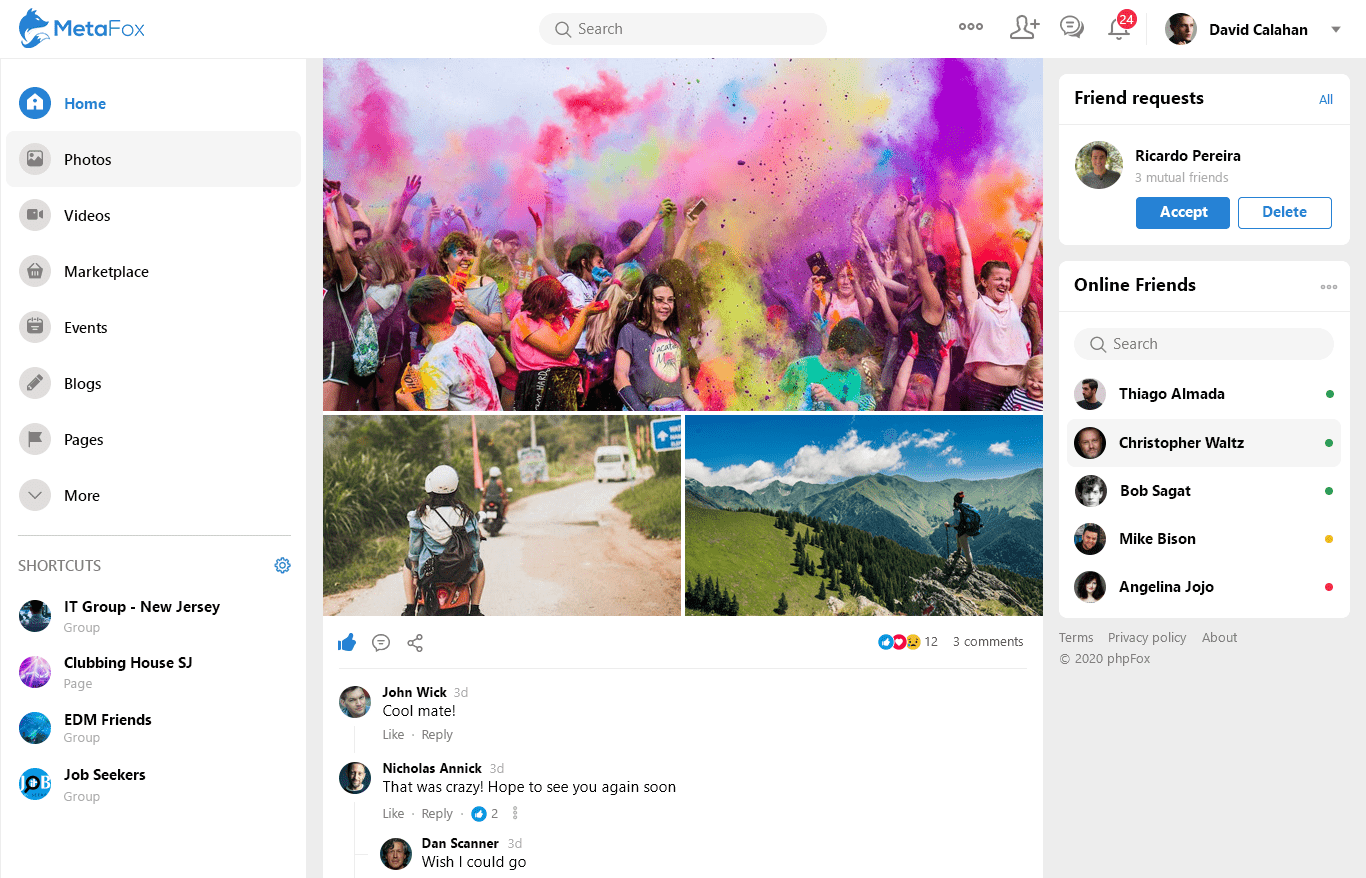This screenshot has width=1366, height=878.
Task: Click the All friend requests link
Action: [1326, 100]
